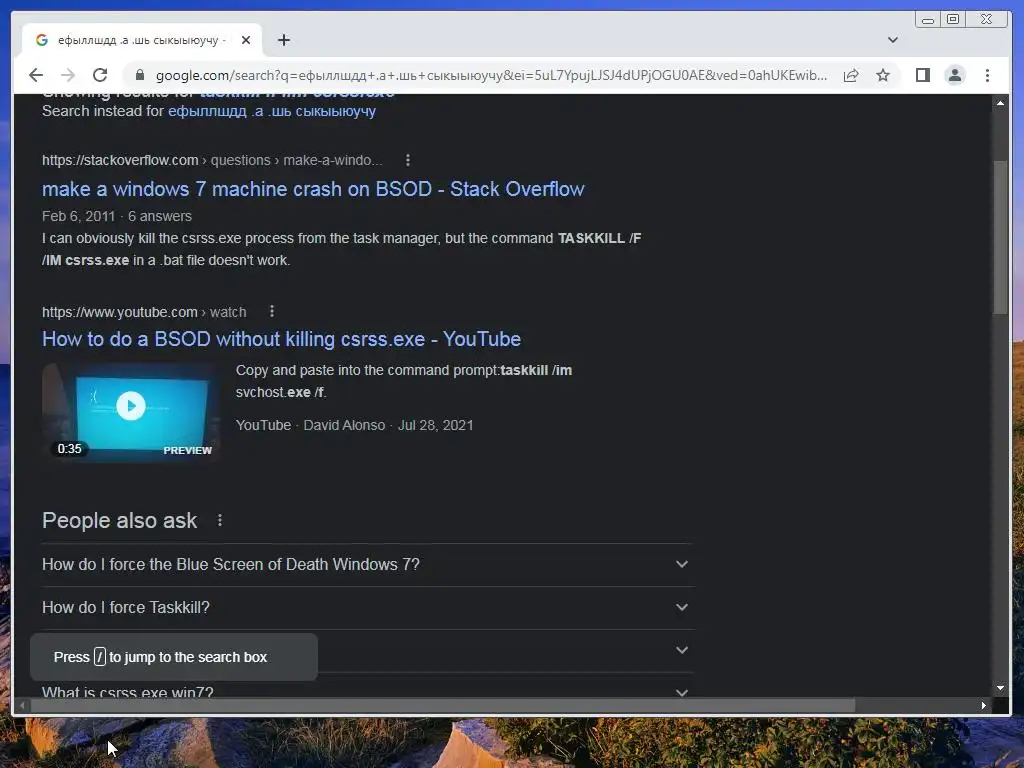Viewport: 1024px width, 768px height.
Task: Open options for the YouTube result
Action: coord(272,312)
